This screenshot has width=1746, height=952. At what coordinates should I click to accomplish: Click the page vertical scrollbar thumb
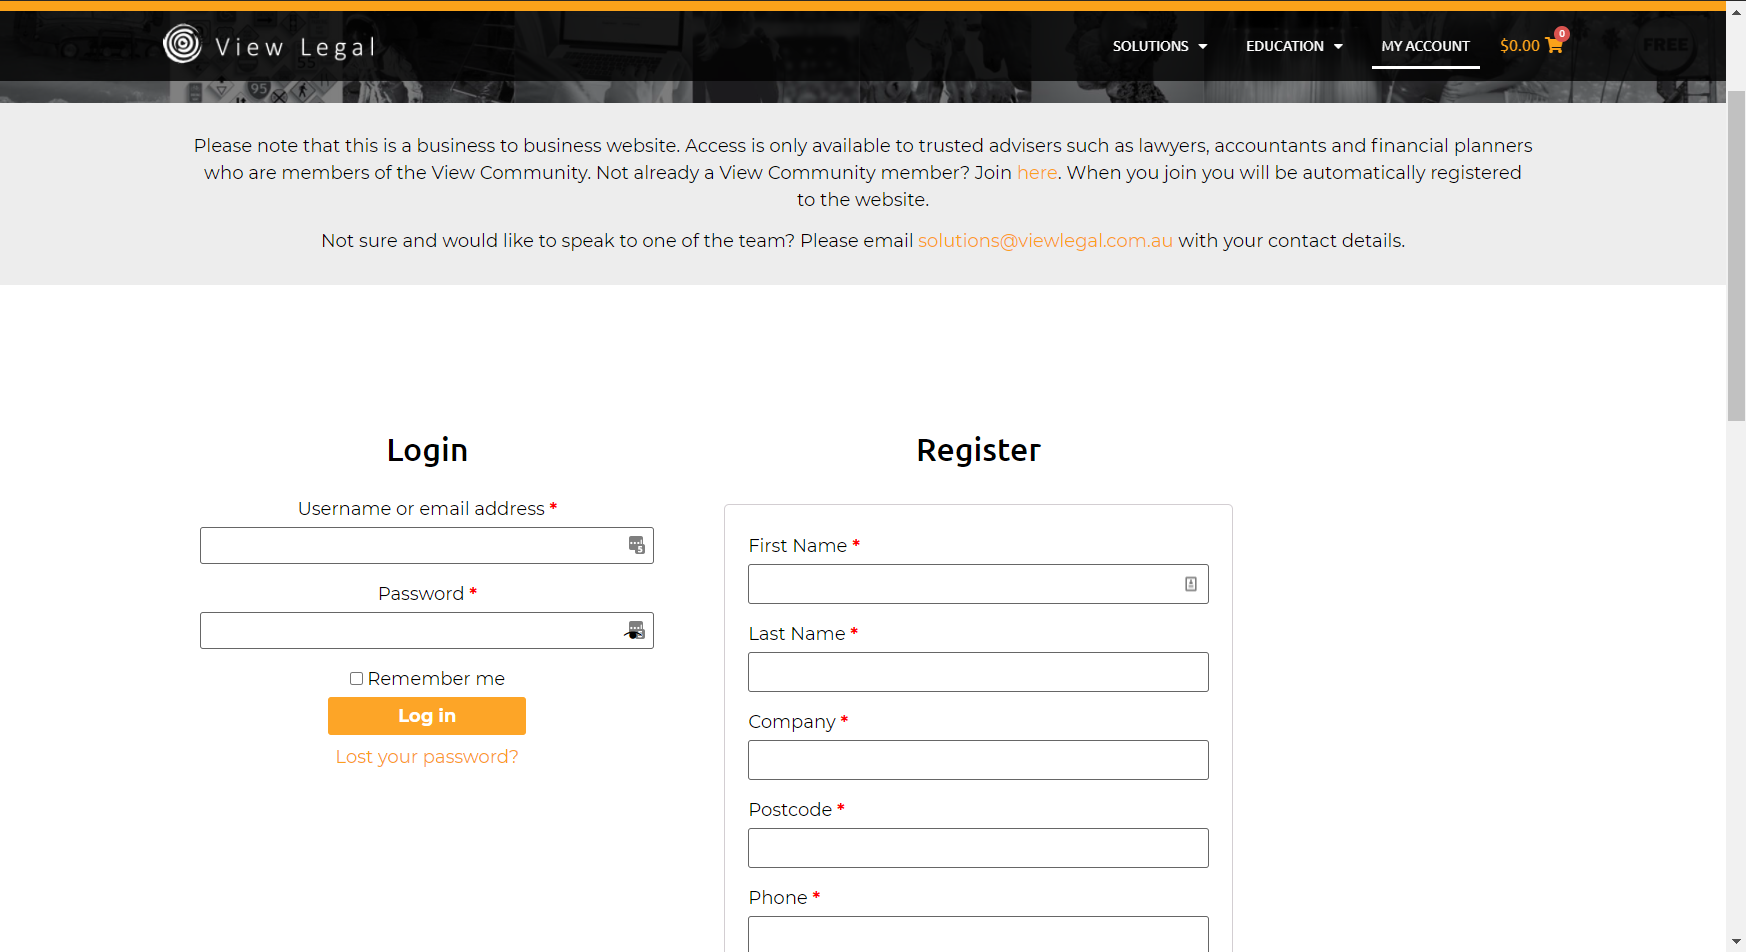(1736, 255)
